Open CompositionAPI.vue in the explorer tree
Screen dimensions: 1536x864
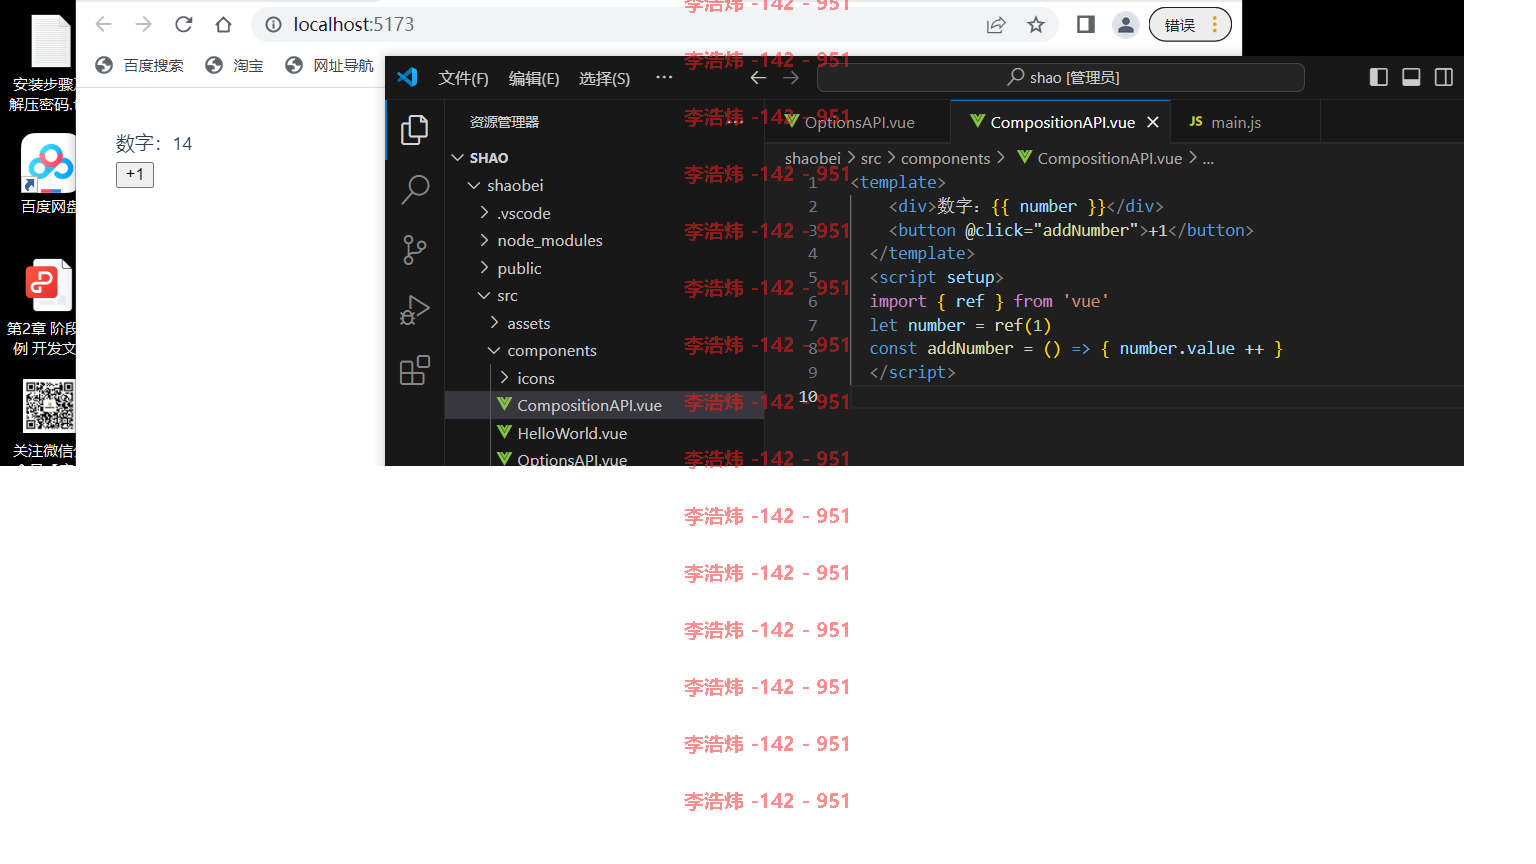[604, 405]
